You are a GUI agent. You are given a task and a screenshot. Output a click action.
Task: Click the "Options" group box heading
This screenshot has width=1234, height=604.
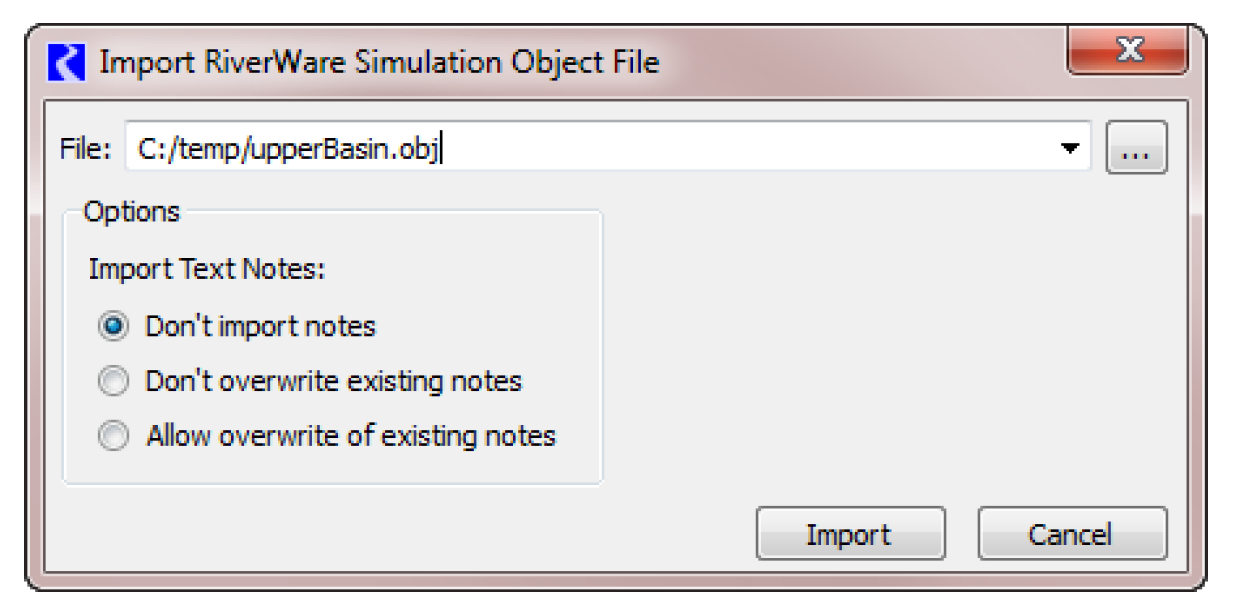pos(131,212)
